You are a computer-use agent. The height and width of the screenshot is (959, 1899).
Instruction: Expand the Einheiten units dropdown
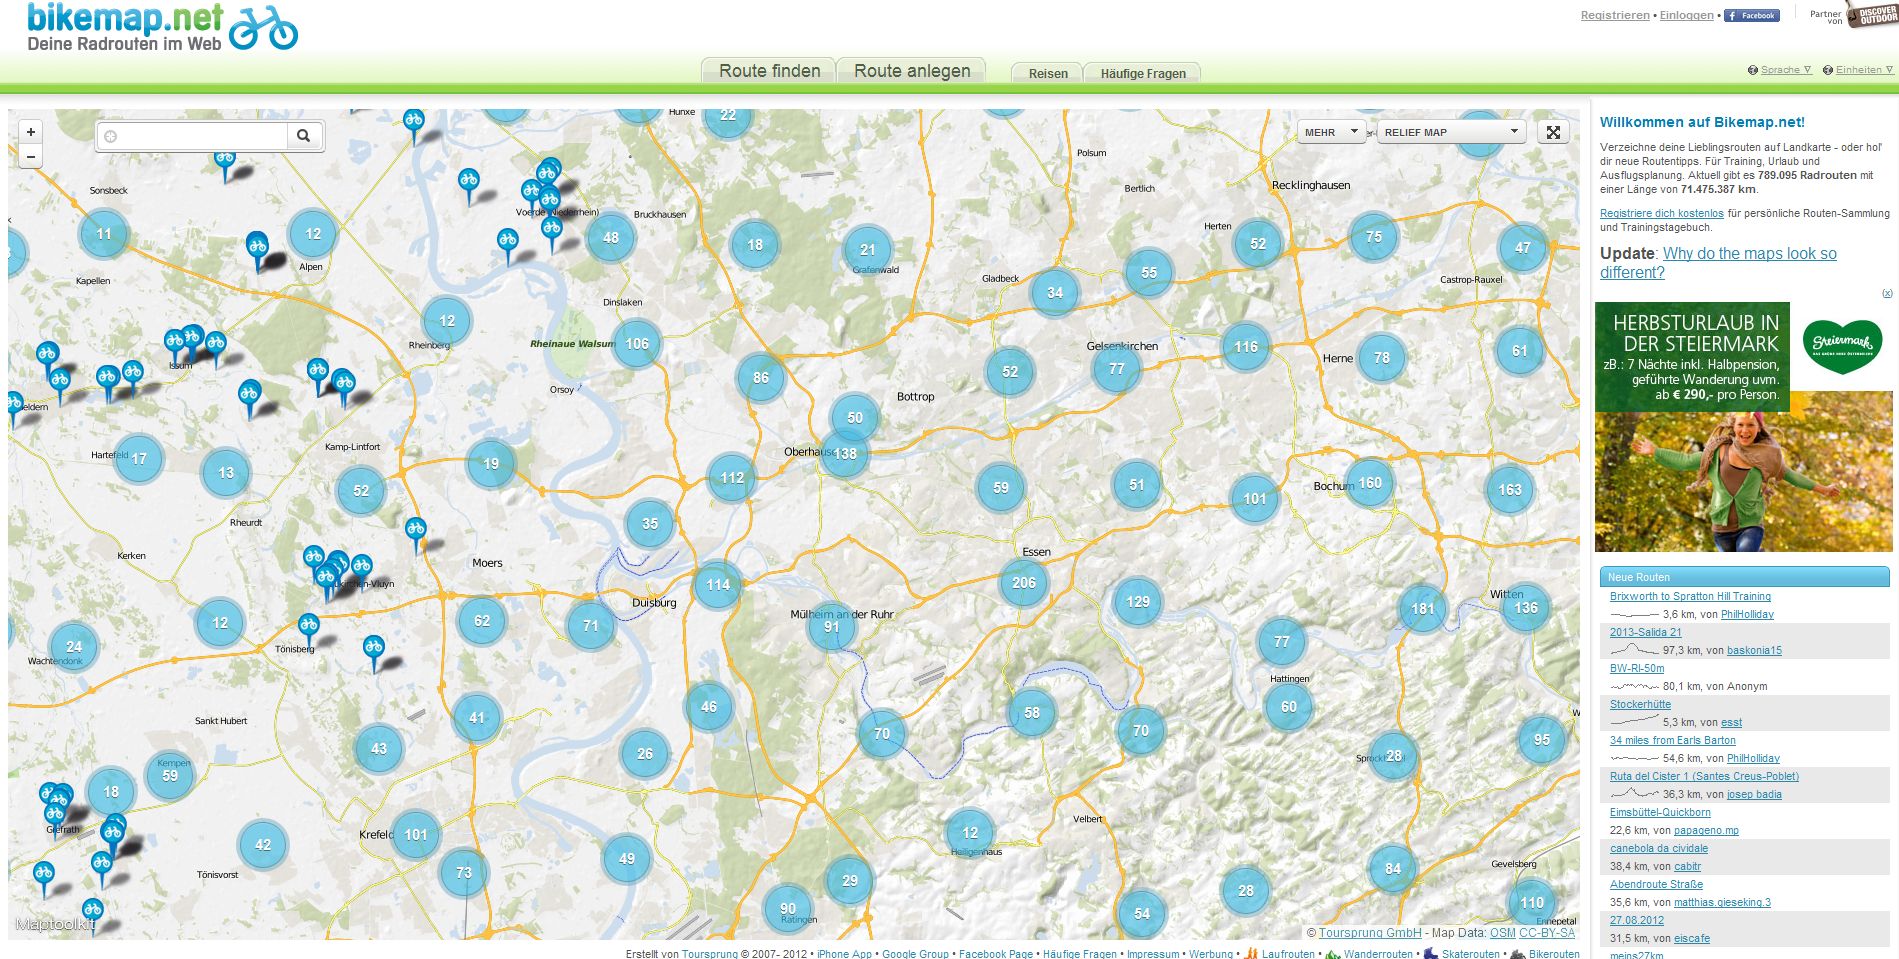pos(1863,70)
